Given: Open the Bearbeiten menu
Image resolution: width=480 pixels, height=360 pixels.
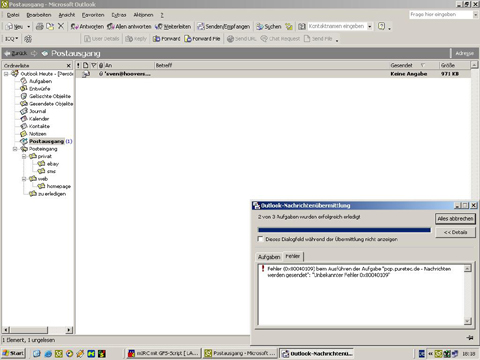Looking at the screenshot, I should point(39,15).
